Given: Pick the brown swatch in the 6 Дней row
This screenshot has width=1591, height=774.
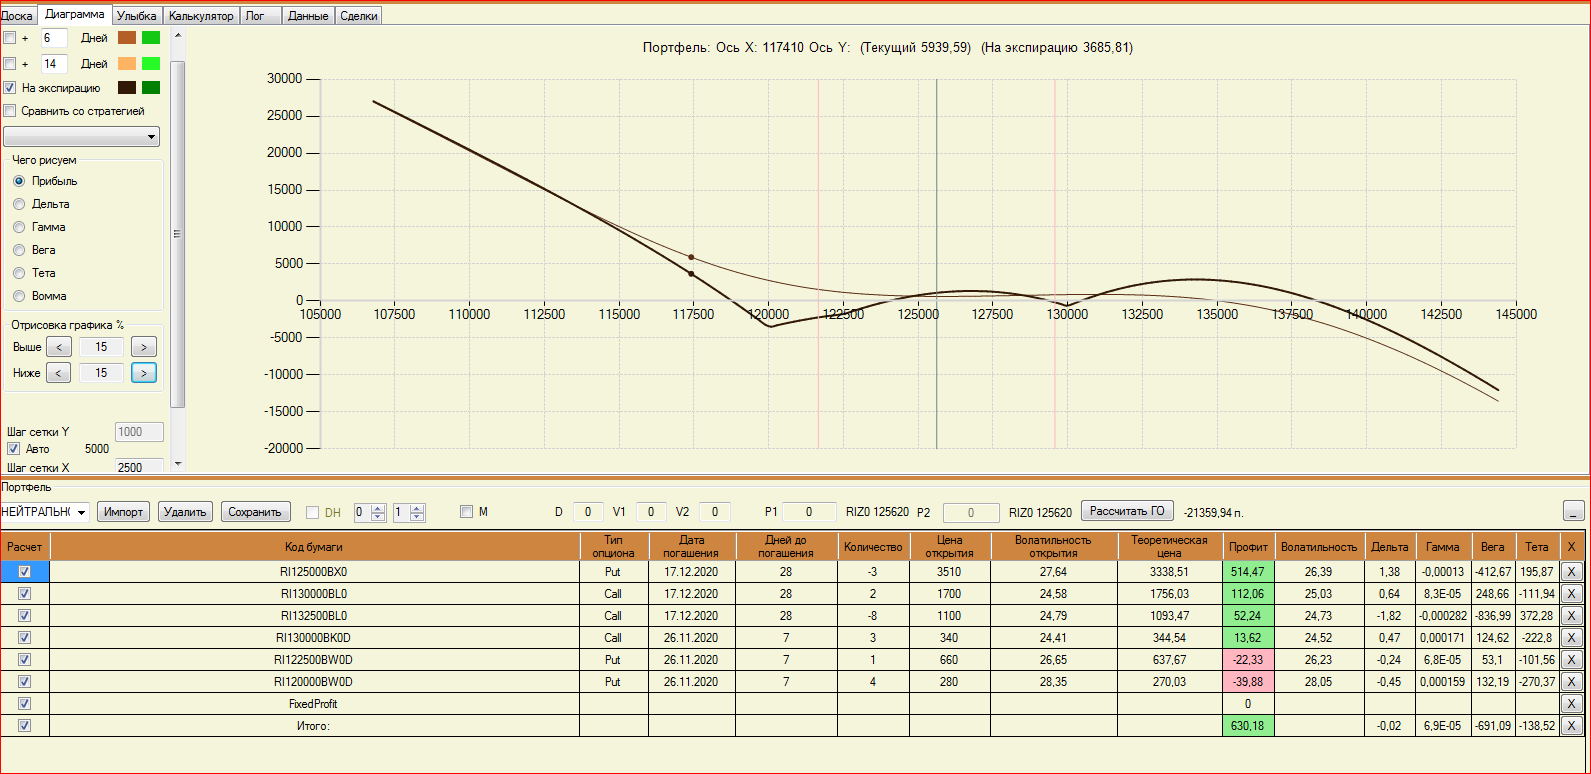Looking at the screenshot, I should pos(127,38).
